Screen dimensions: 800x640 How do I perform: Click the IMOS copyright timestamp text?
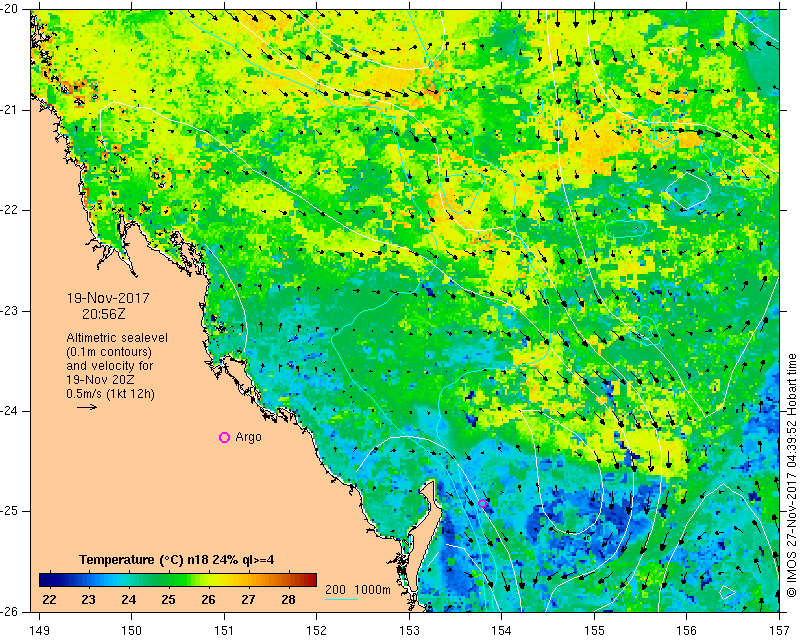(791, 476)
